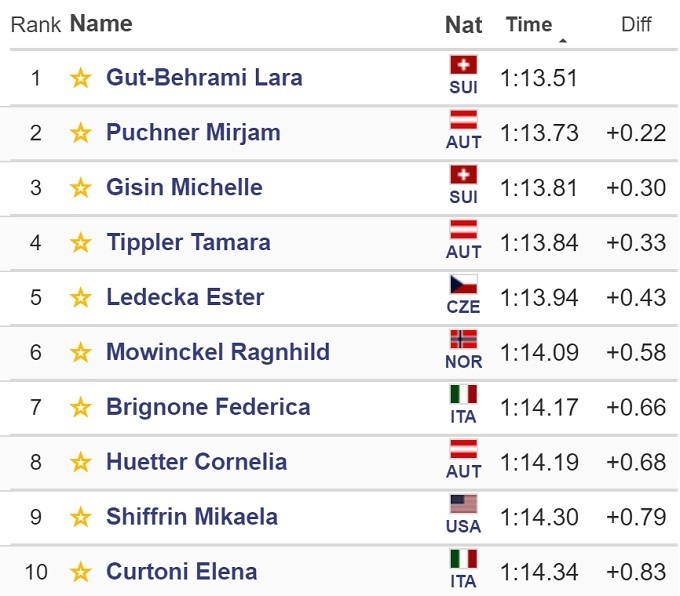
Task: Click the star icon next to Ledecka Ester
Action: pos(81,298)
